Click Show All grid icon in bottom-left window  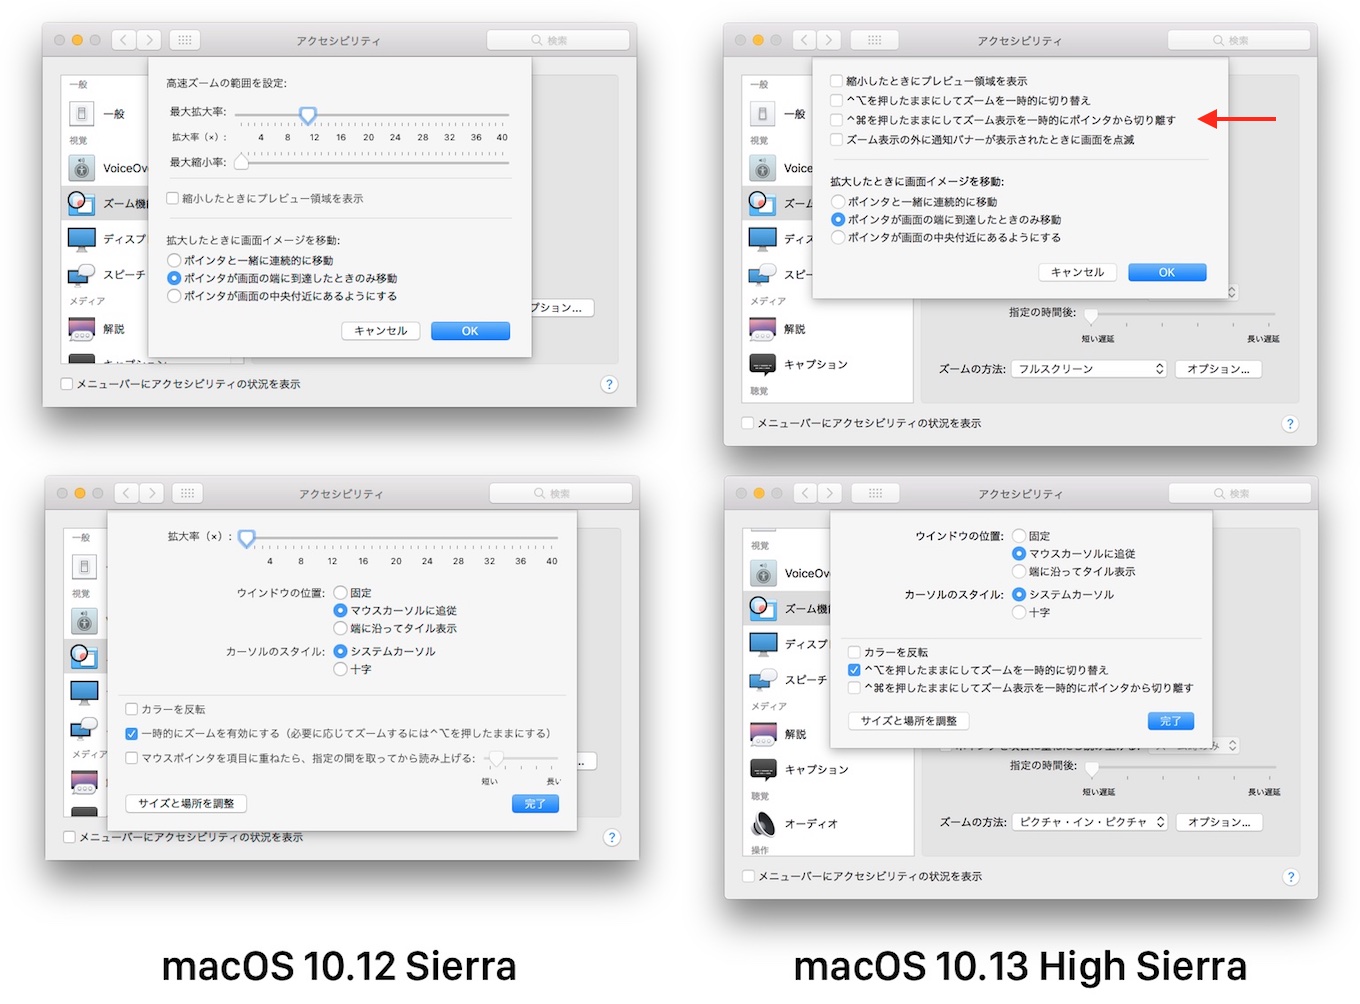(x=187, y=493)
